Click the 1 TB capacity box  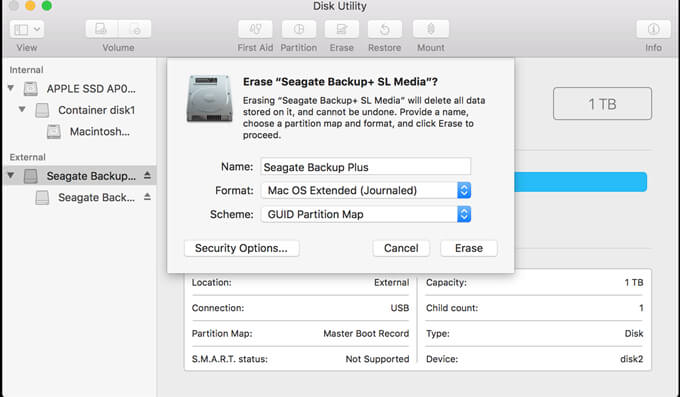[602, 104]
